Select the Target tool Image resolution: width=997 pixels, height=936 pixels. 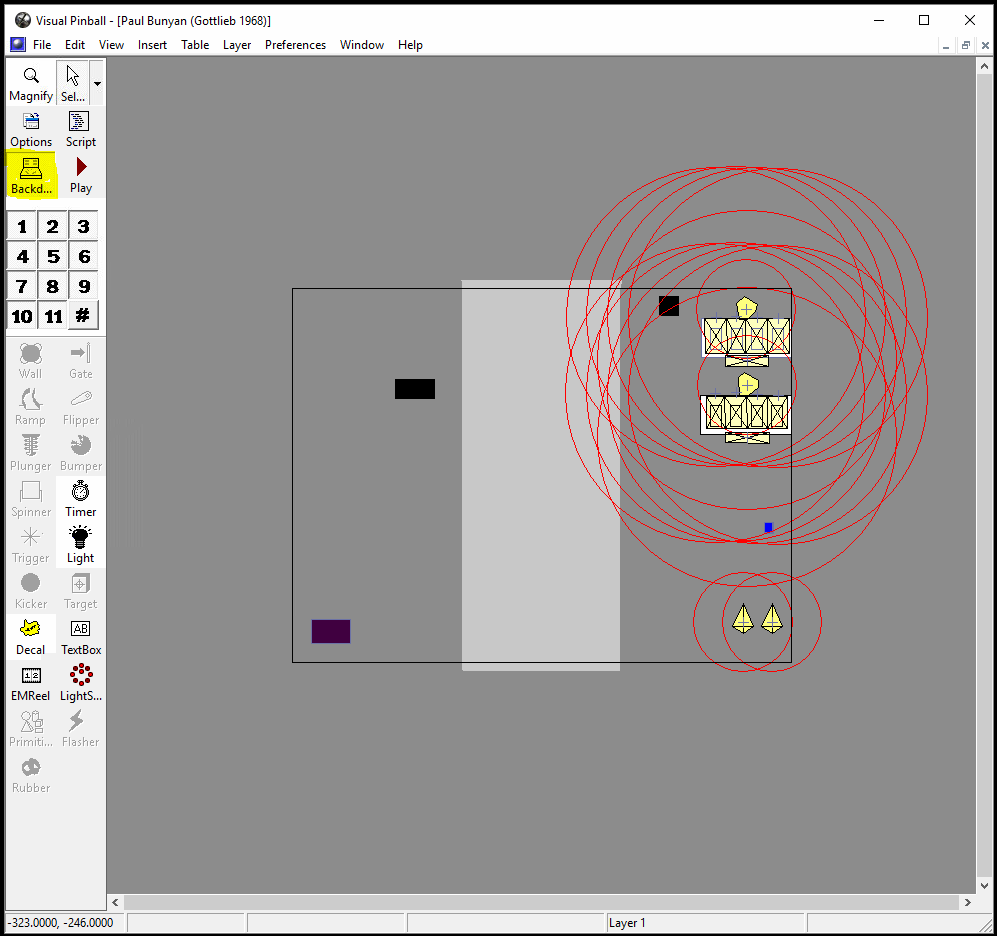pyautogui.click(x=80, y=591)
